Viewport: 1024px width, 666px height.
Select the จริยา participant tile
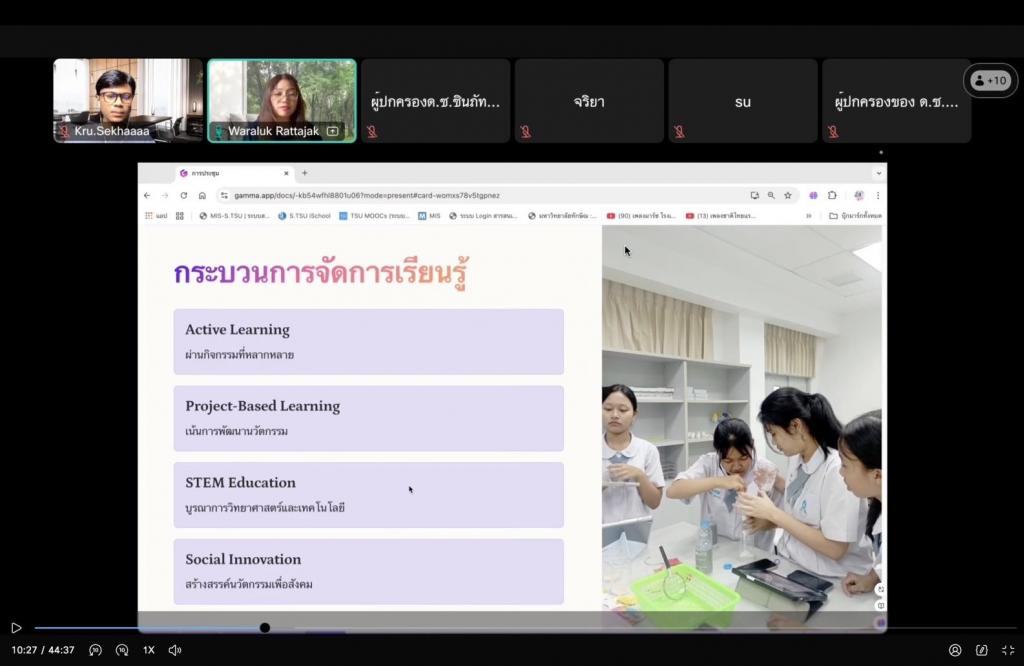(589, 101)
